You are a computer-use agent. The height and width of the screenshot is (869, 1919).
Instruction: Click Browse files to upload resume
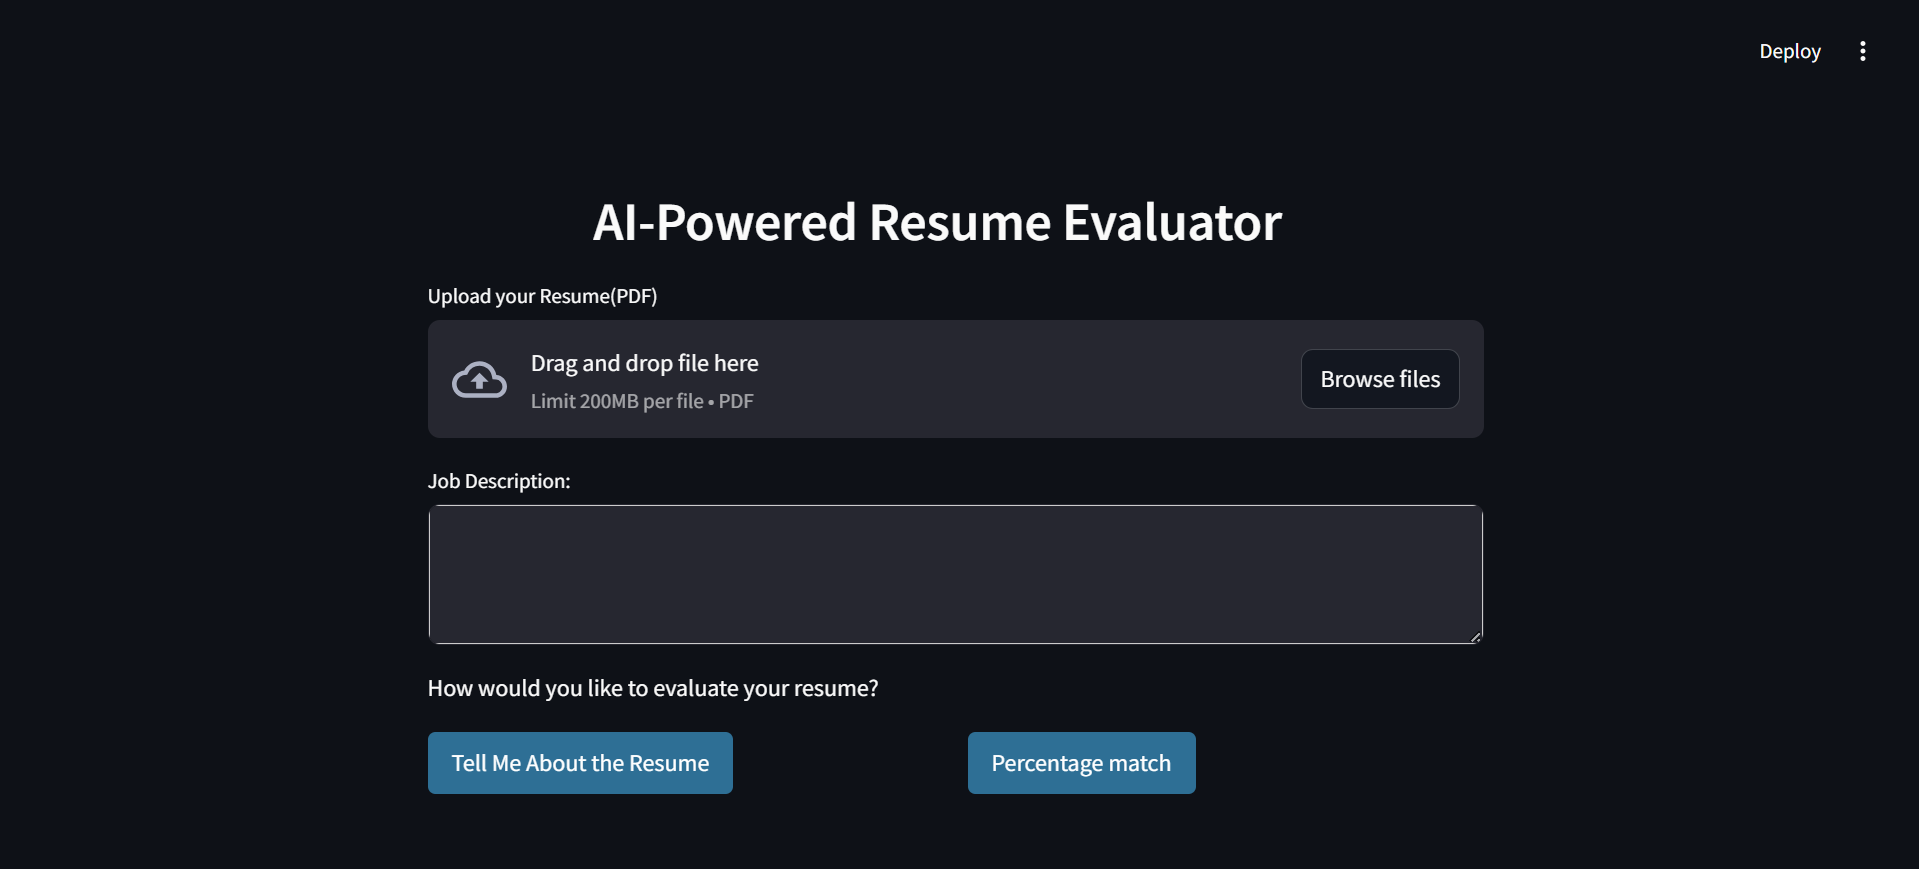[1380, 379]
